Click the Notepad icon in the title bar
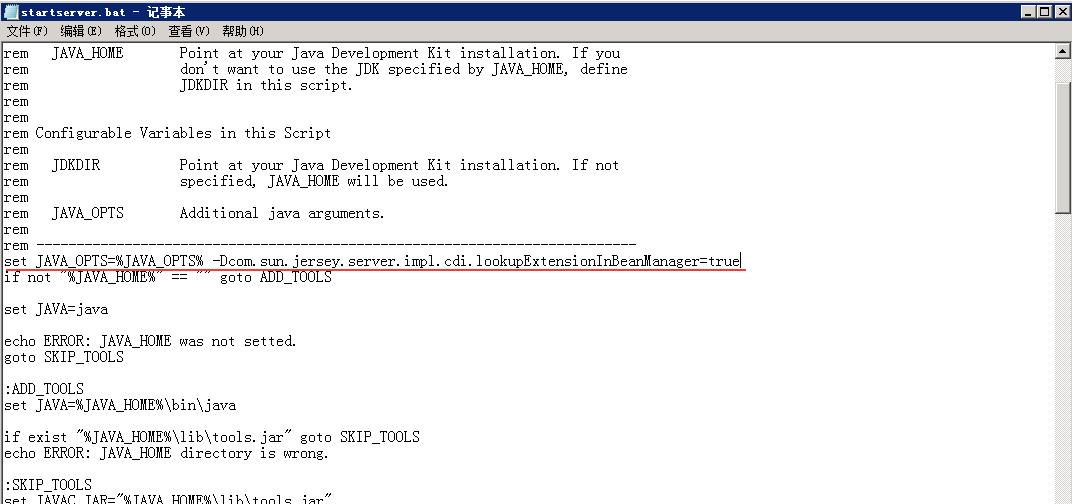Image resolution: width=1072 pixels, height=504 pixels. click(x=10, y=12)
